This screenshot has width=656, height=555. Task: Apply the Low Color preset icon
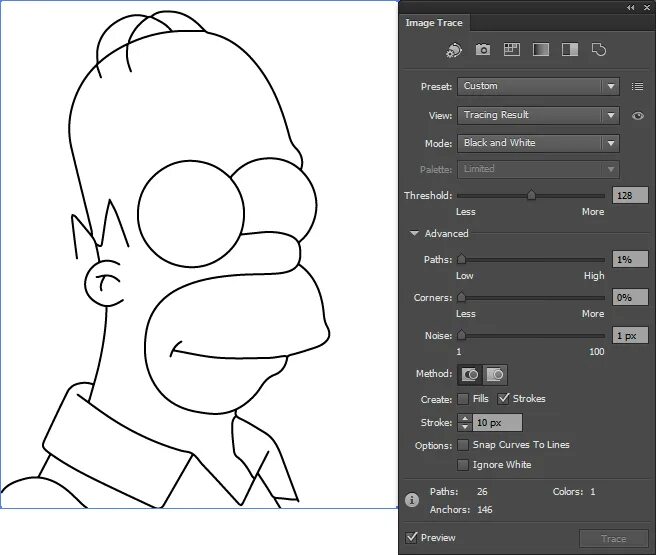click(512, 49)
